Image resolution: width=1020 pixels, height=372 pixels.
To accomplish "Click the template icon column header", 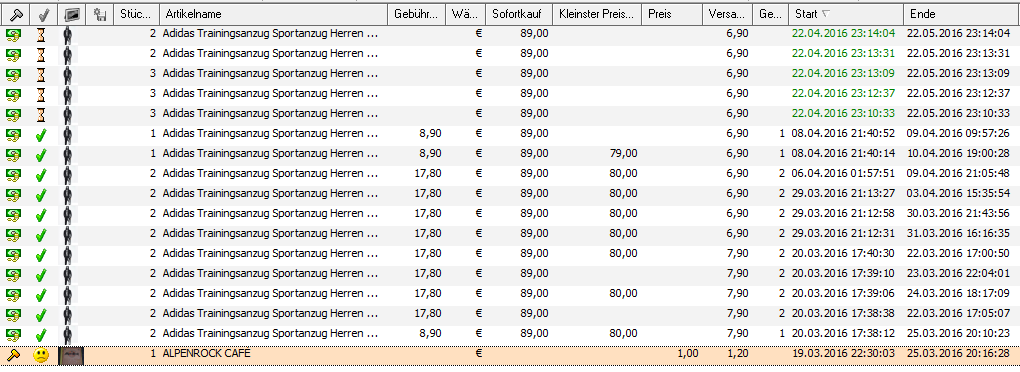I will coord(99,14).
